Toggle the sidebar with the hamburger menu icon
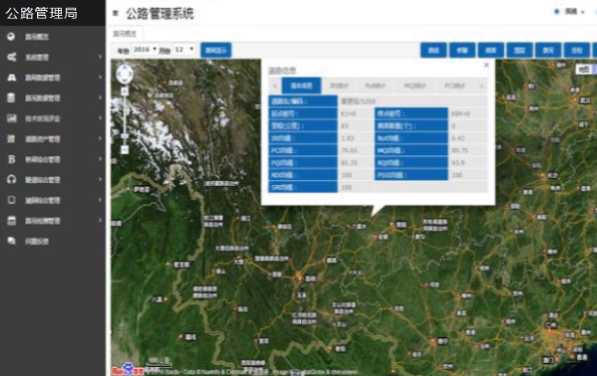Viewport: 597px width, 376px height. click(116, 14)
